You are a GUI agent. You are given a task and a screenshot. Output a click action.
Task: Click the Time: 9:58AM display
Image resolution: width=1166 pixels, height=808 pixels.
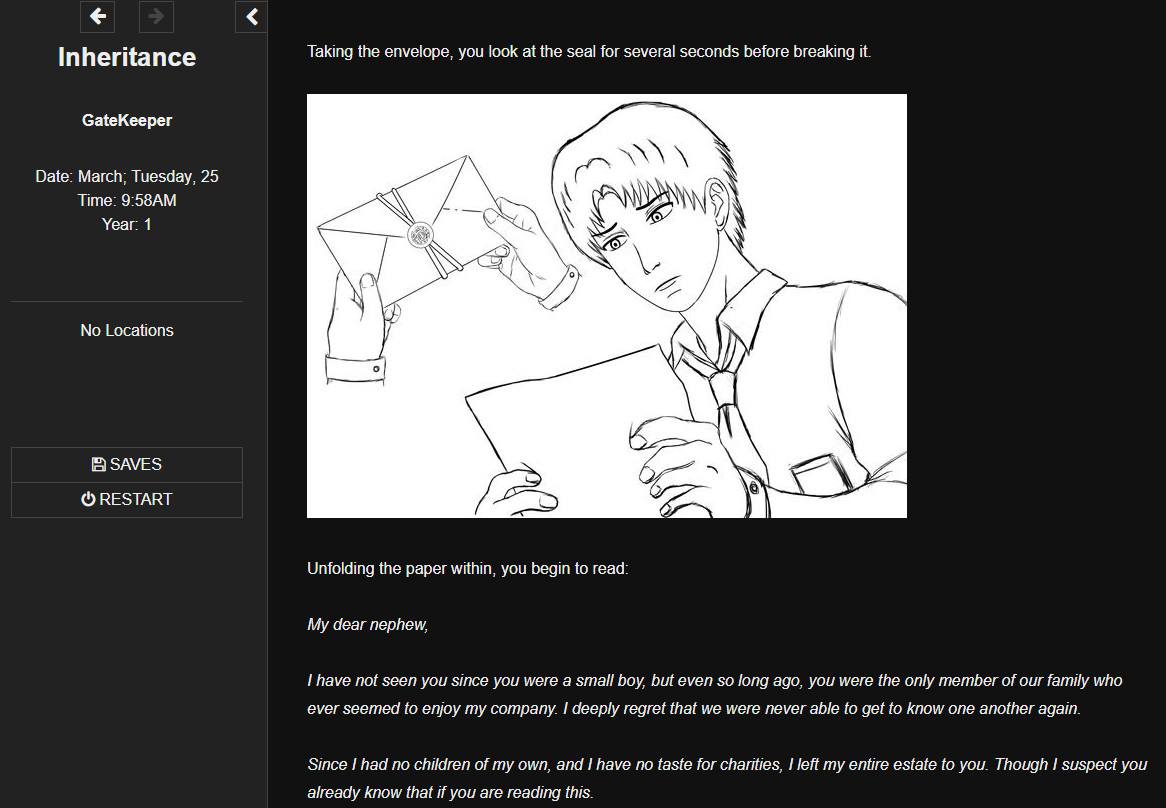point(127,200)
